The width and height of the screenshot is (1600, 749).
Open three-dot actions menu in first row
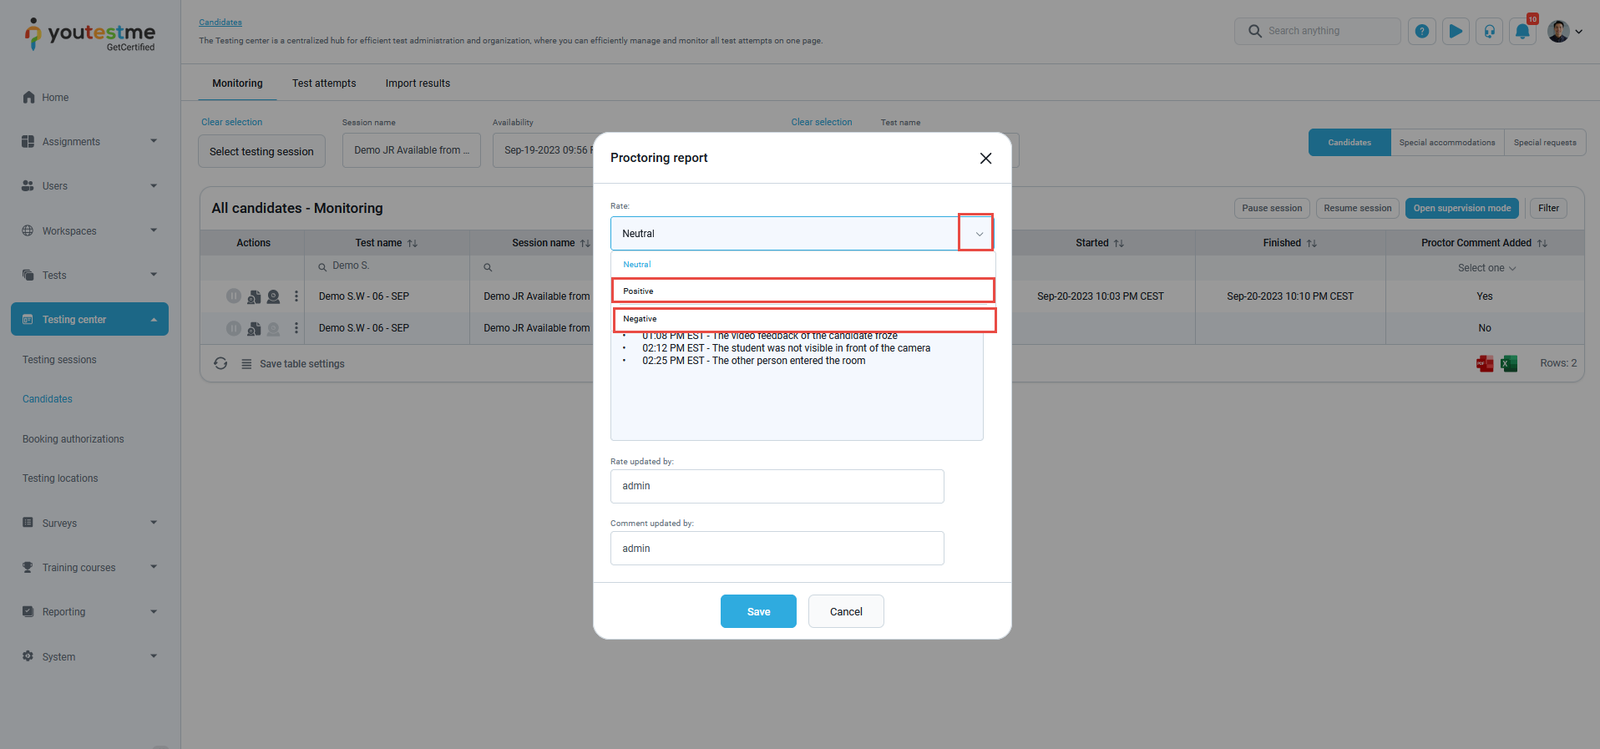[296, 296]
